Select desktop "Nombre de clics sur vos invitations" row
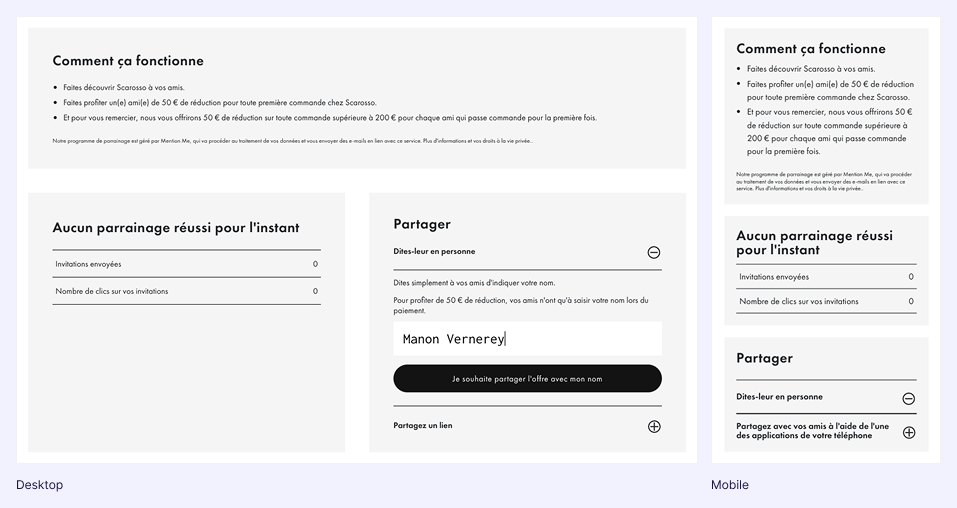 click(186, 291)
